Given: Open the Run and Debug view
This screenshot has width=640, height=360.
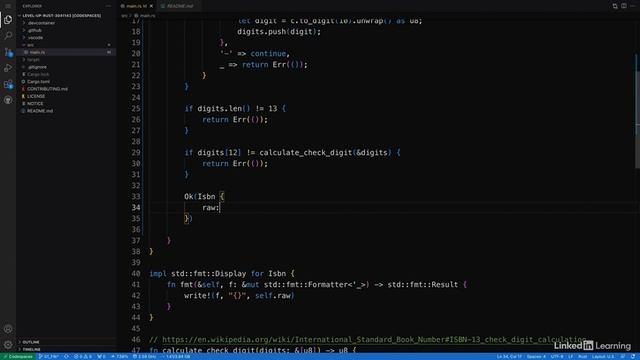Looking at the screenshot, I should [8, 68].
